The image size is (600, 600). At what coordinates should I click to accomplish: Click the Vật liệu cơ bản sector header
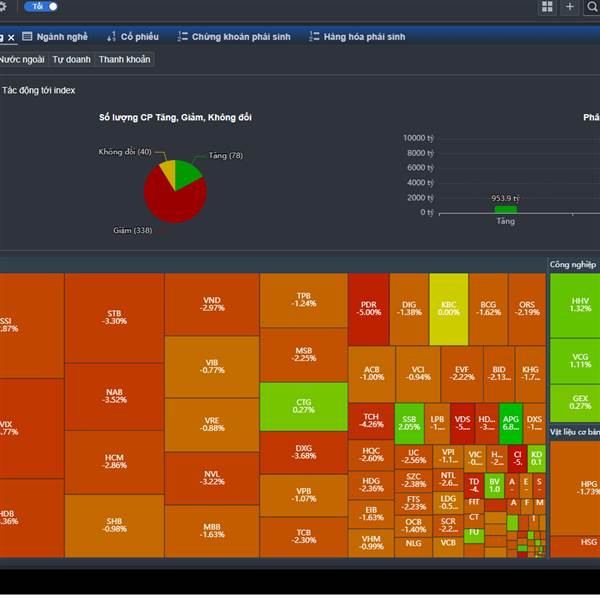point(575,432)
